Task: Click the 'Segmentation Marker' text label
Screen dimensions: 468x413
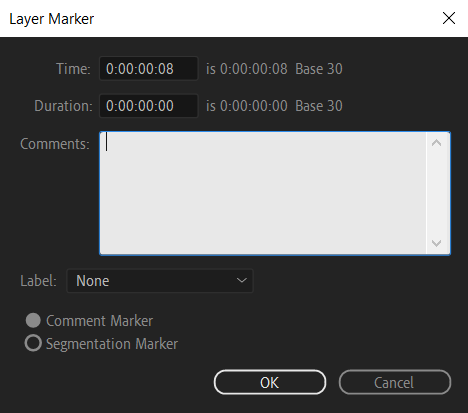Action: pos(112,344)
